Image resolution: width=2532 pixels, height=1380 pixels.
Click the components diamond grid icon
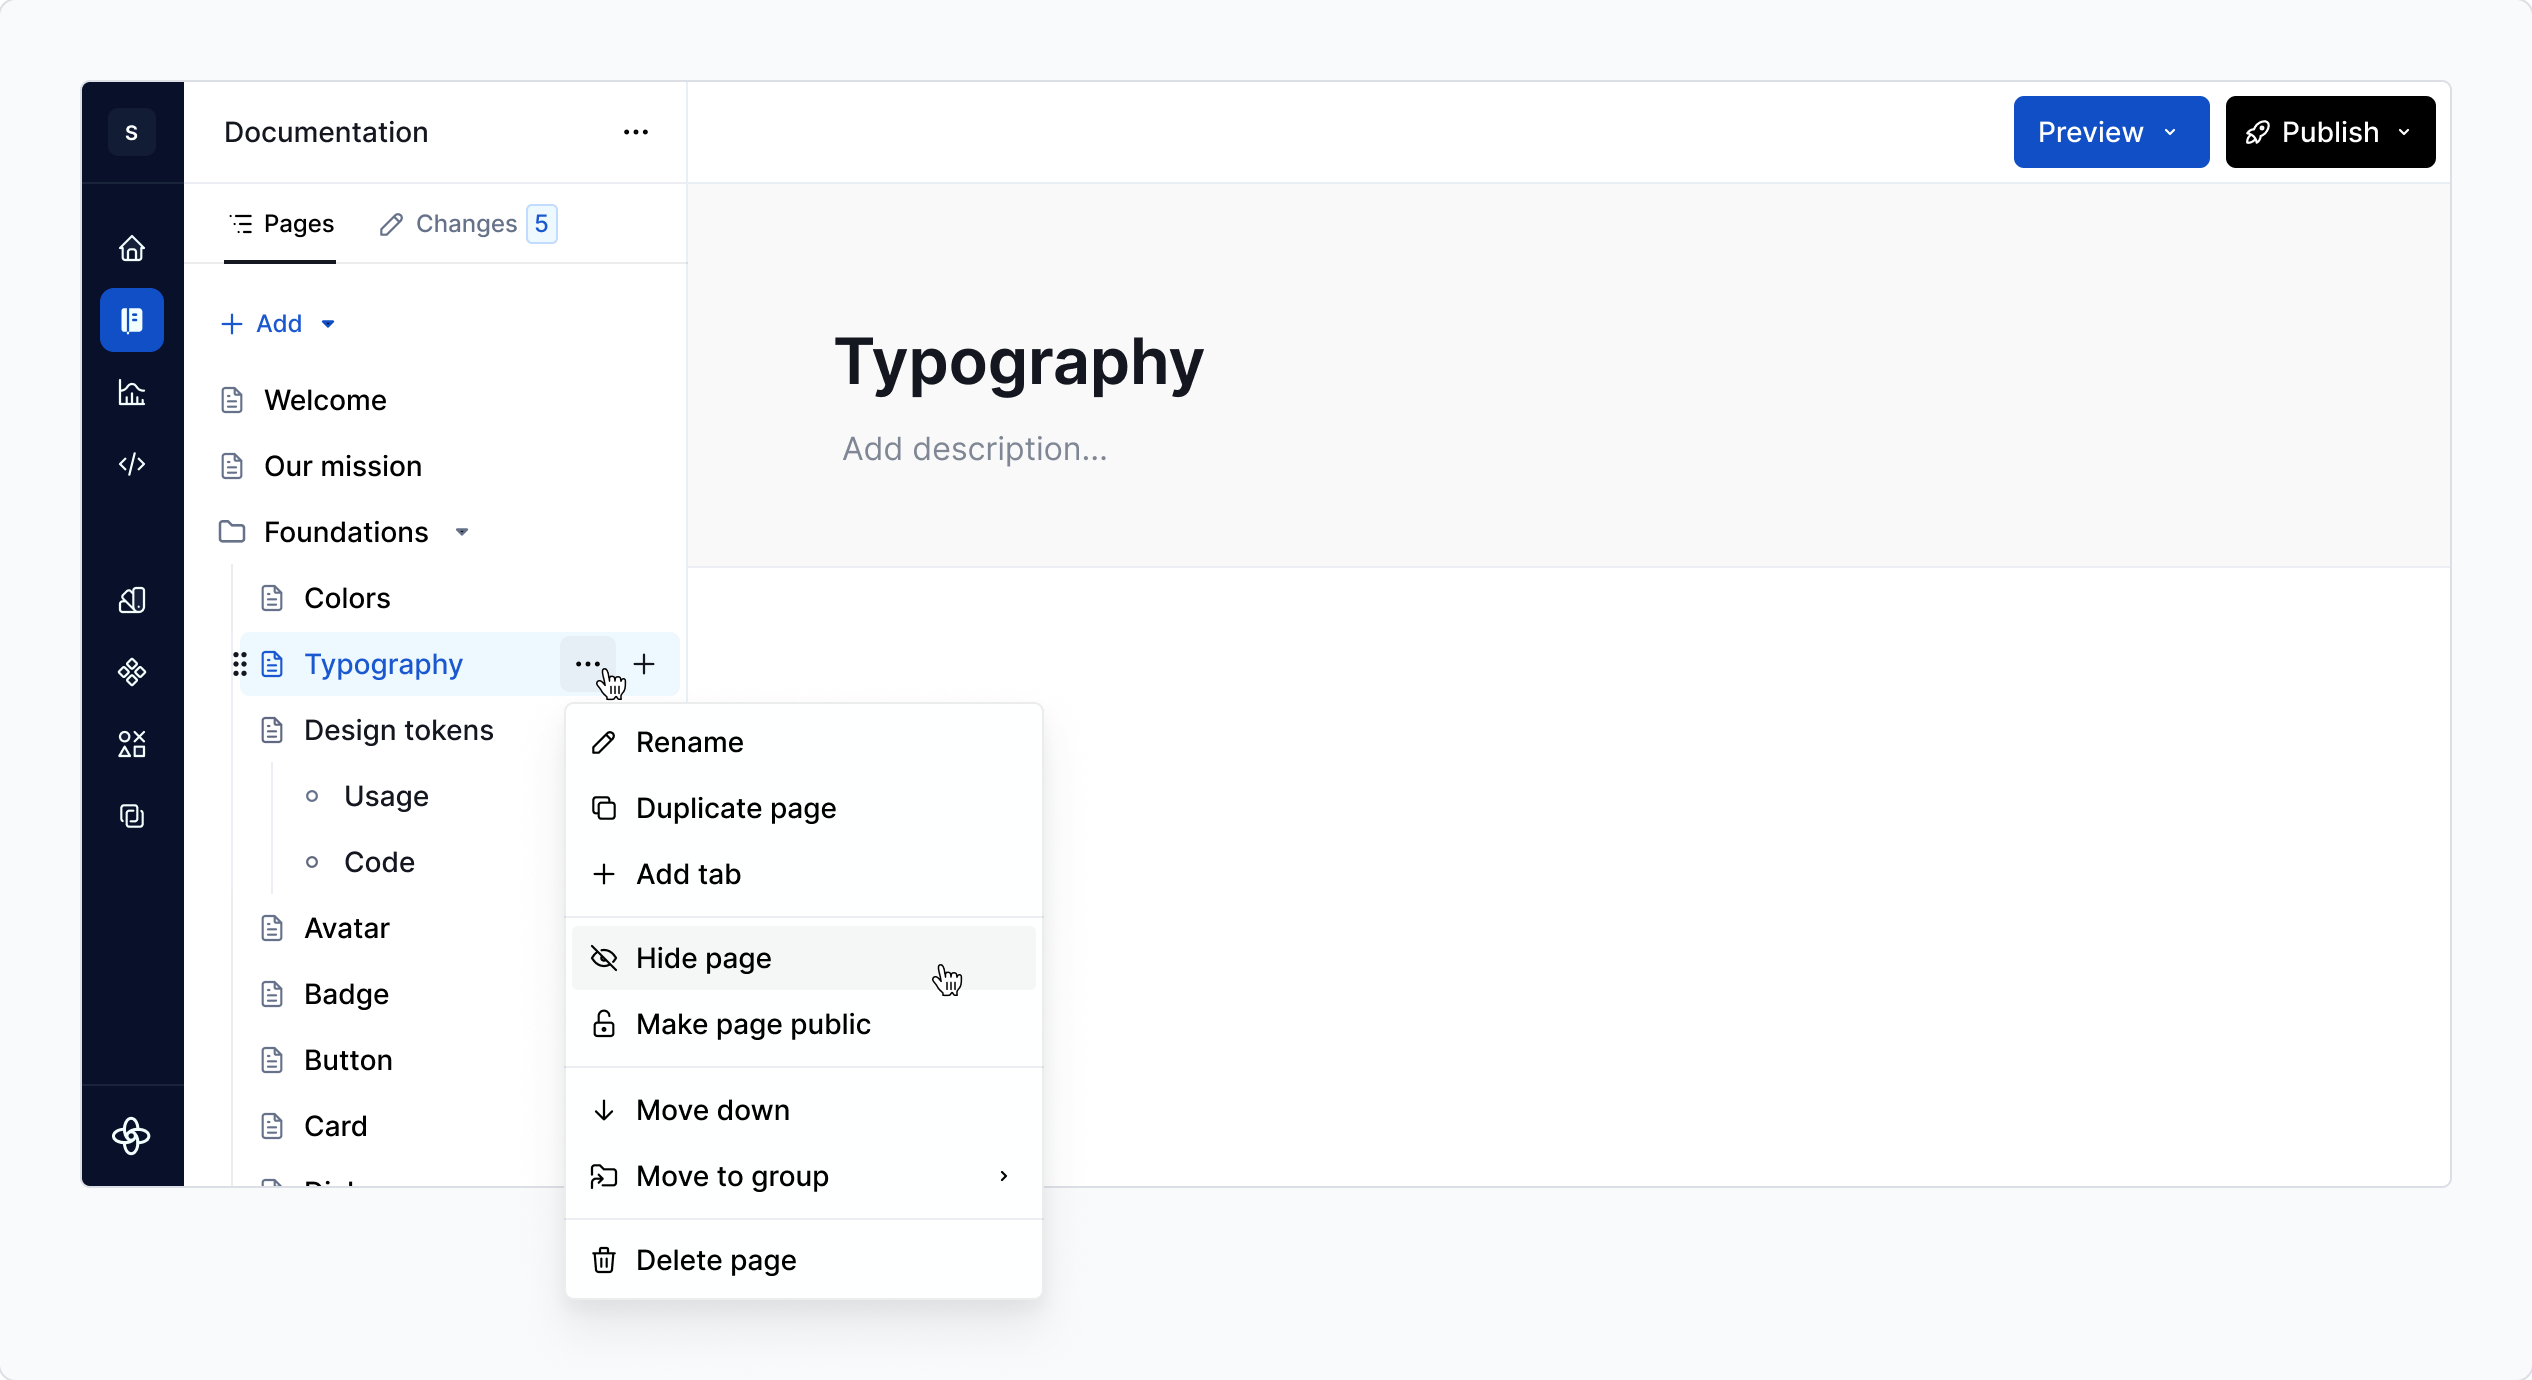pos(132,672)
